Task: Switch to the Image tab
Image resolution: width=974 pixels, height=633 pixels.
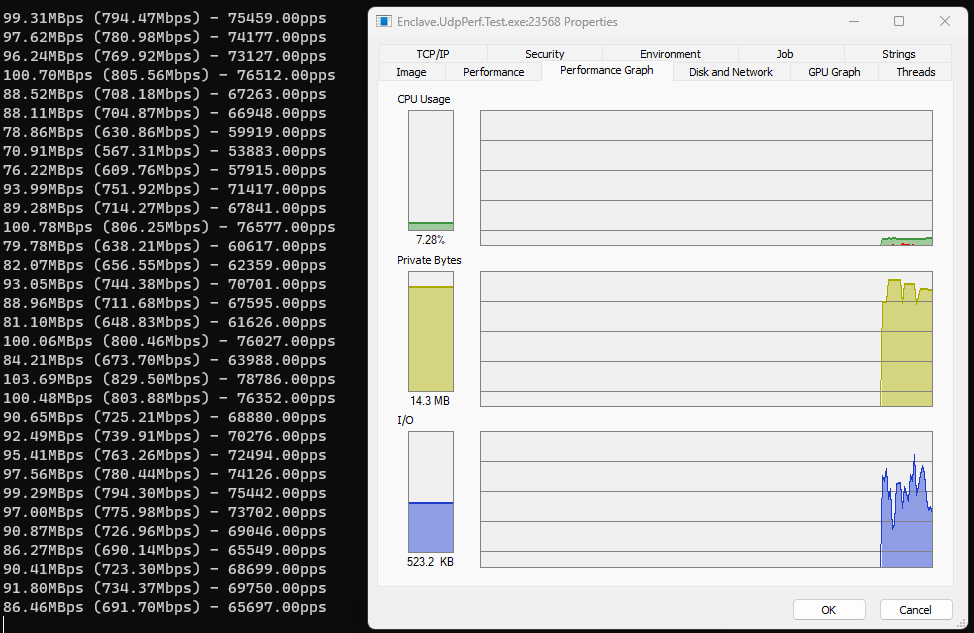Action: (411, 72)
